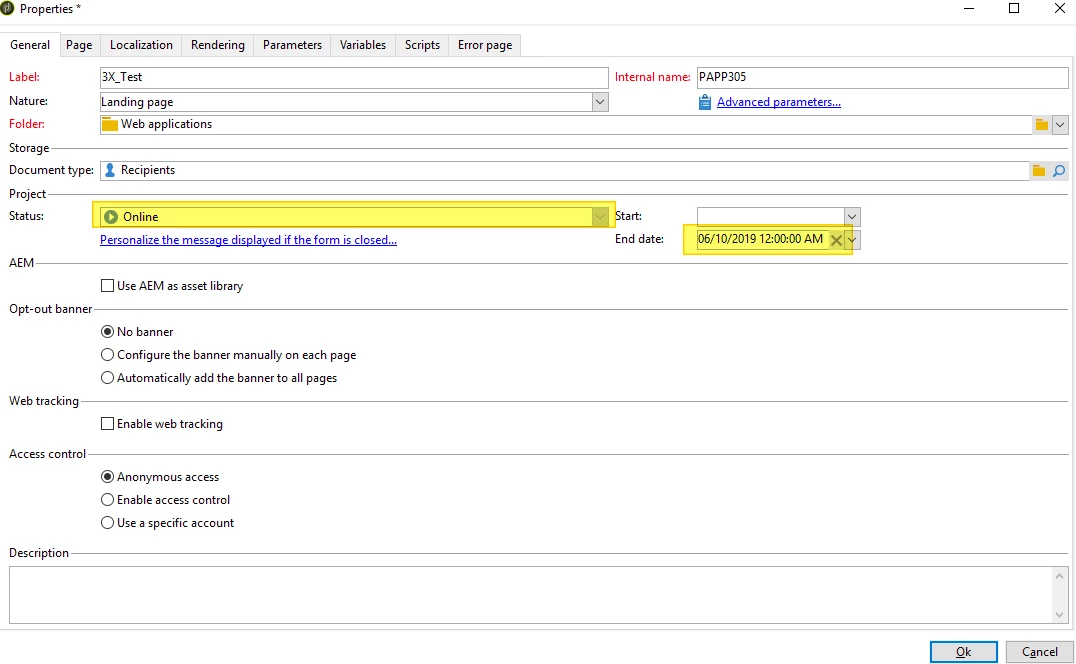Open the Rendering tab
The width and height of the screenshot is (1076, 664).
pyautogui.click(x=218, y=45)
